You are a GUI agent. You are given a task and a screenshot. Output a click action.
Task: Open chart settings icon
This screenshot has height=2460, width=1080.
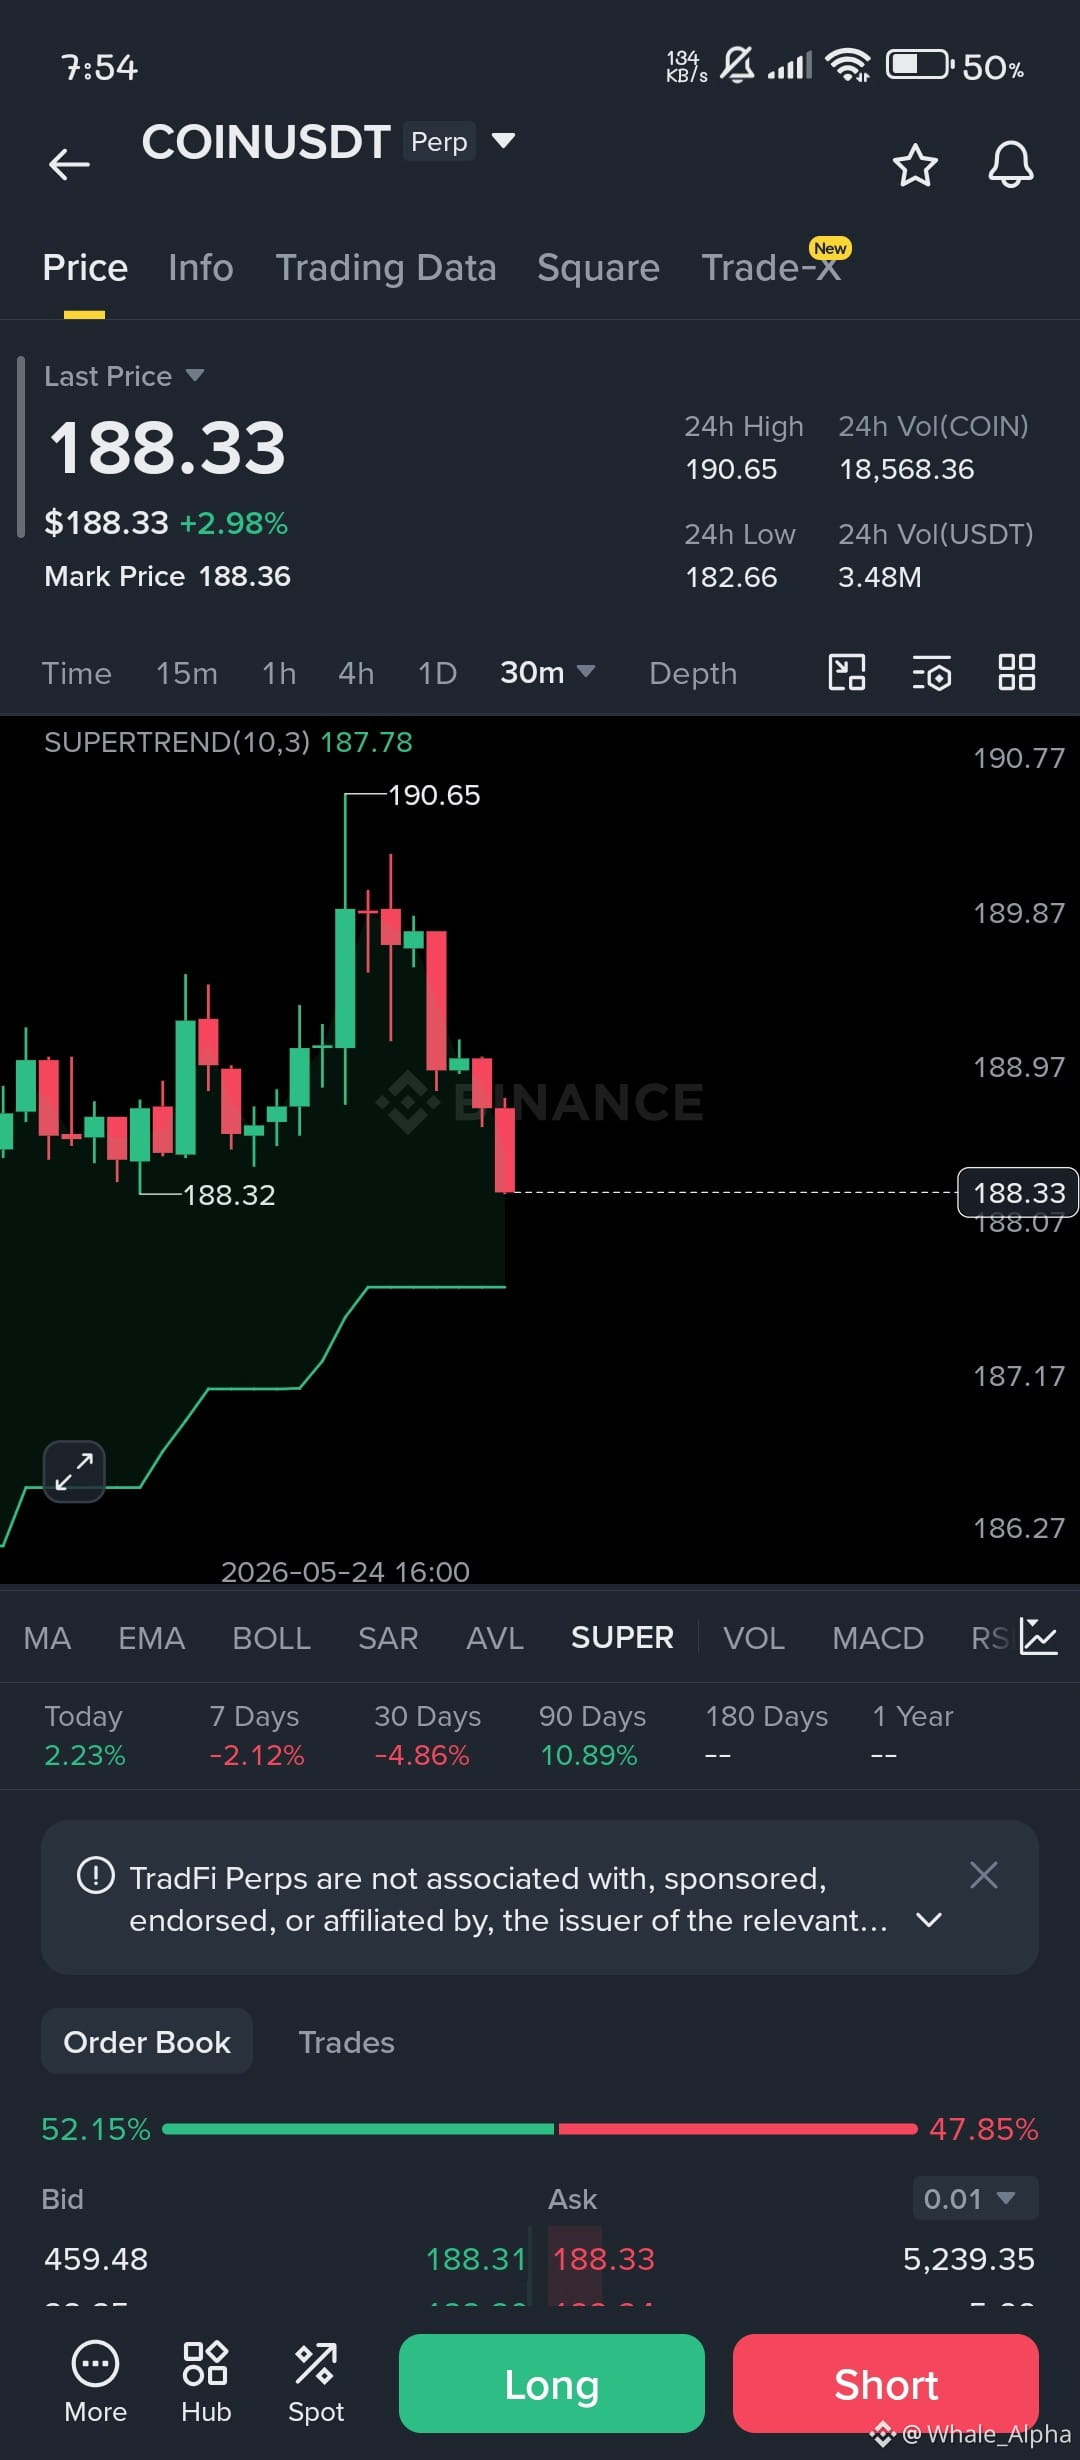pos(932,673)
